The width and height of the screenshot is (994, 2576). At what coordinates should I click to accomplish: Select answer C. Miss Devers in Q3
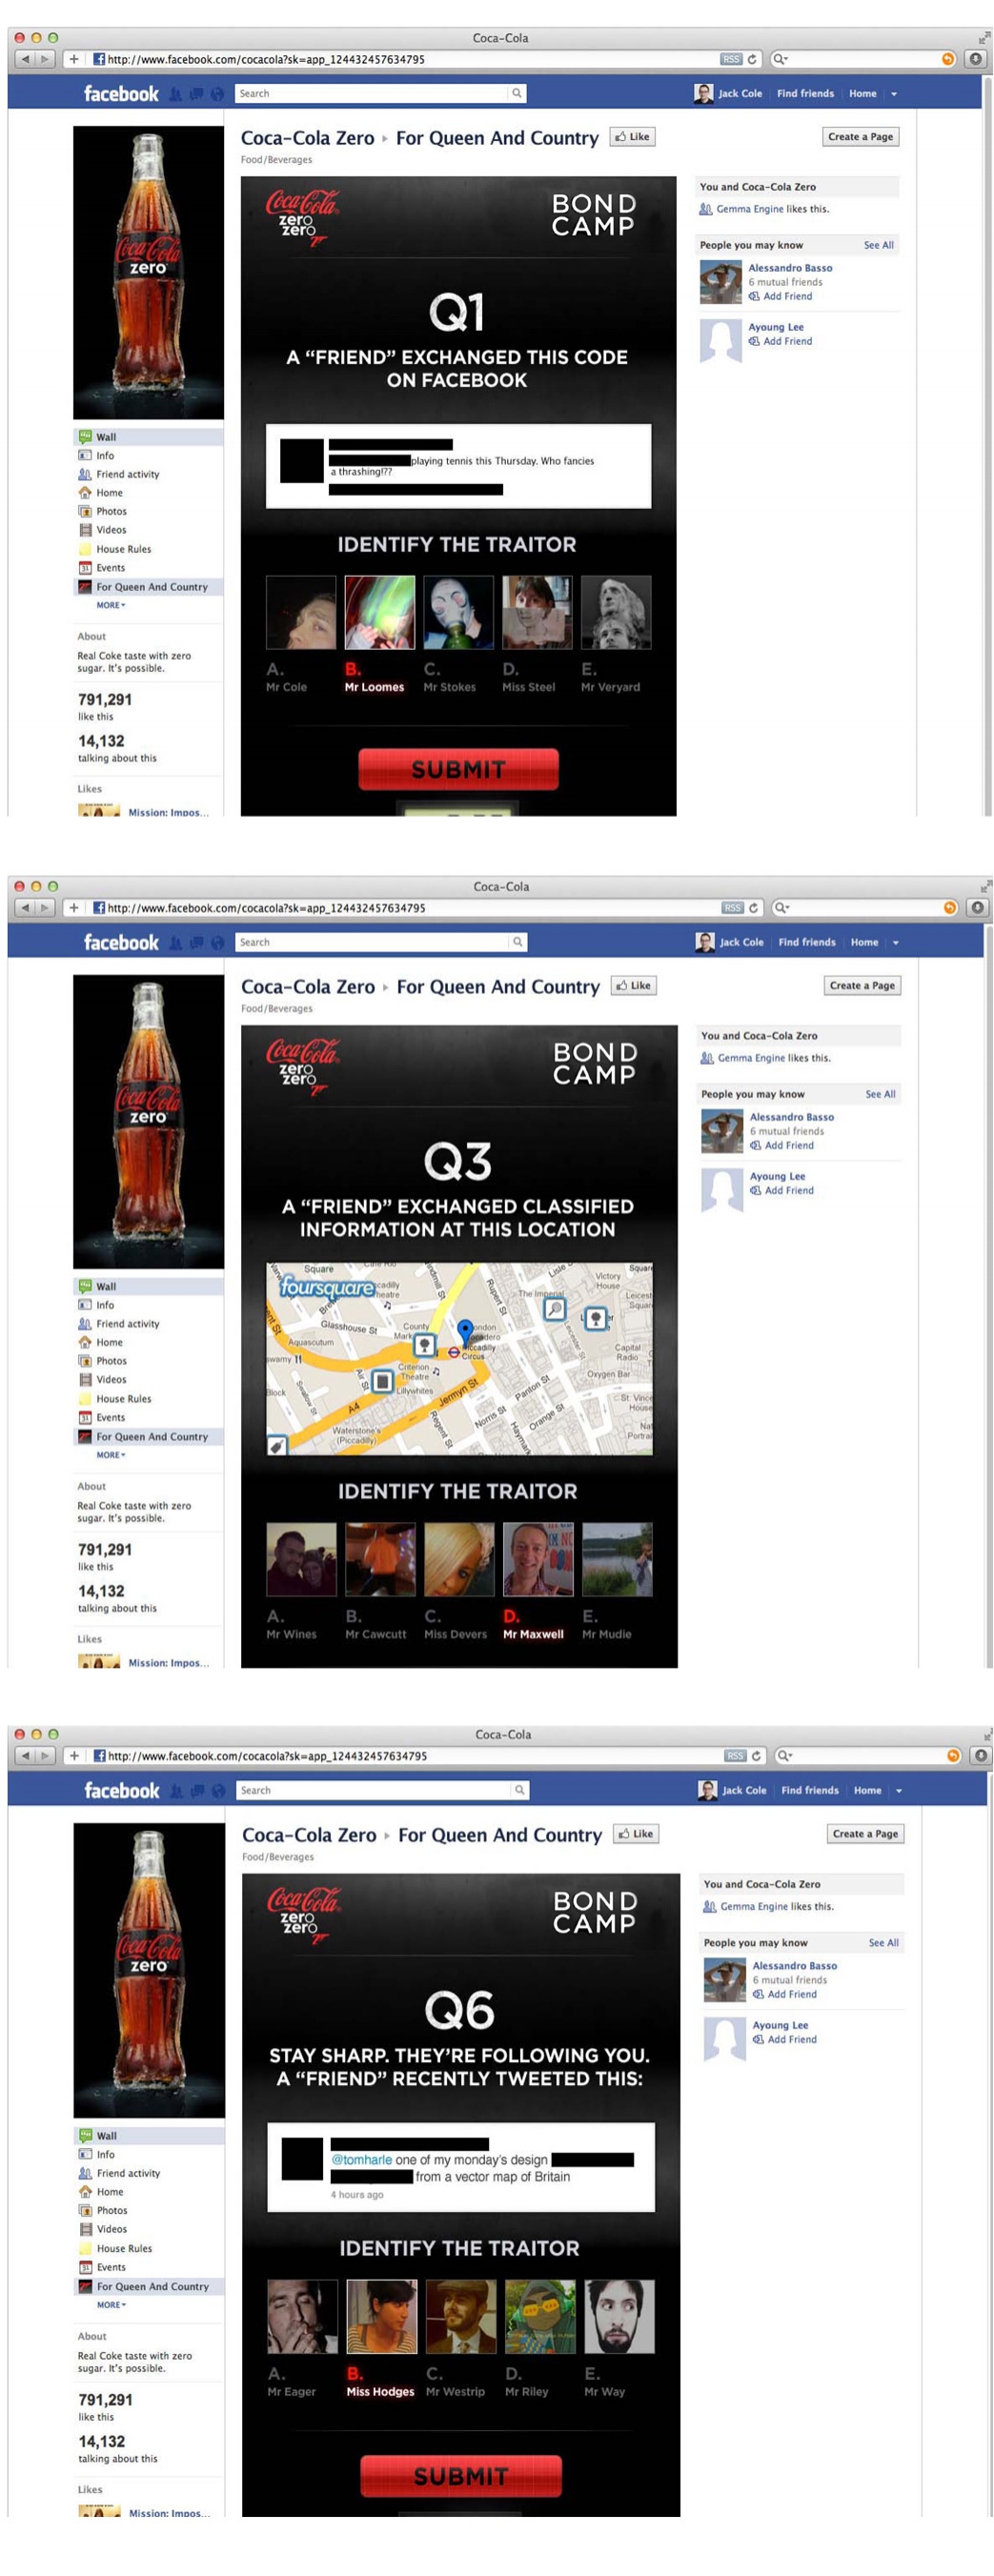tap(459, 1582)
